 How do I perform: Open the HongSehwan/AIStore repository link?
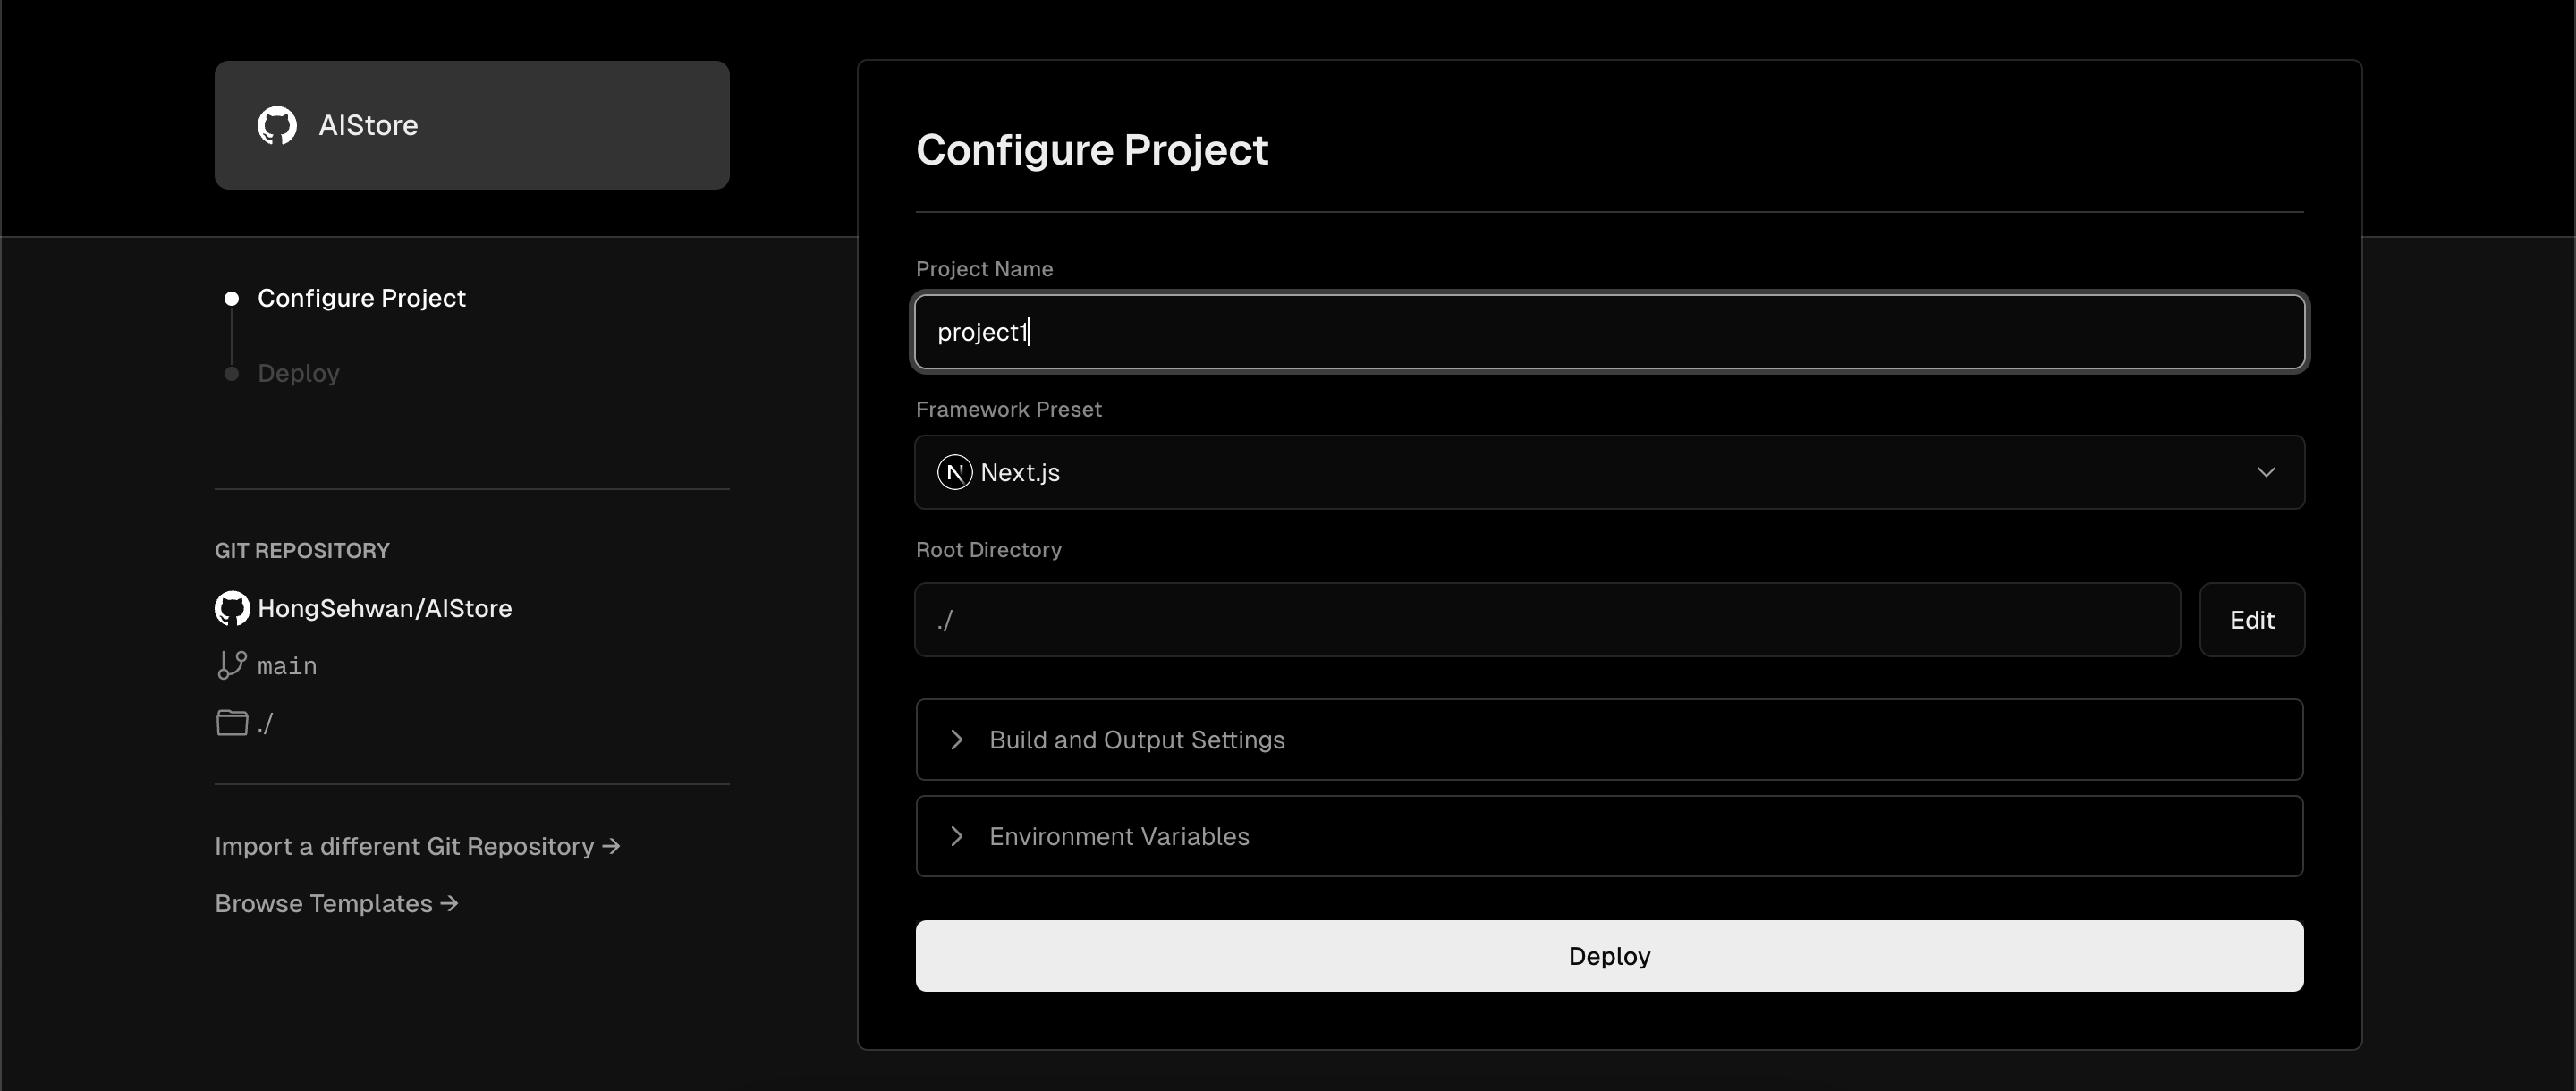point(384,608)
